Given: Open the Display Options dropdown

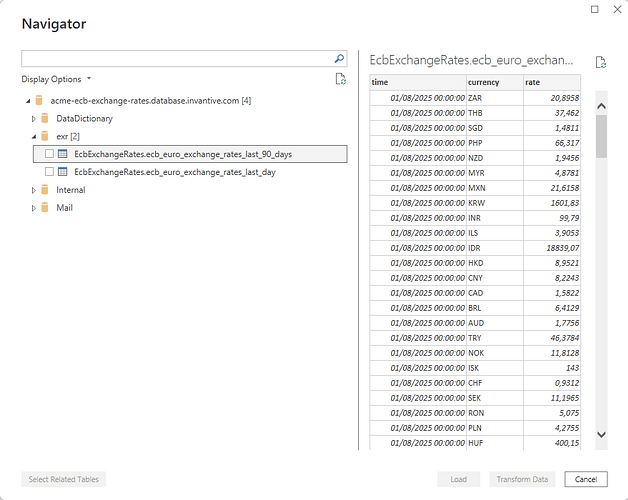Looking at the screenshot, I should (x=56, y=79).
